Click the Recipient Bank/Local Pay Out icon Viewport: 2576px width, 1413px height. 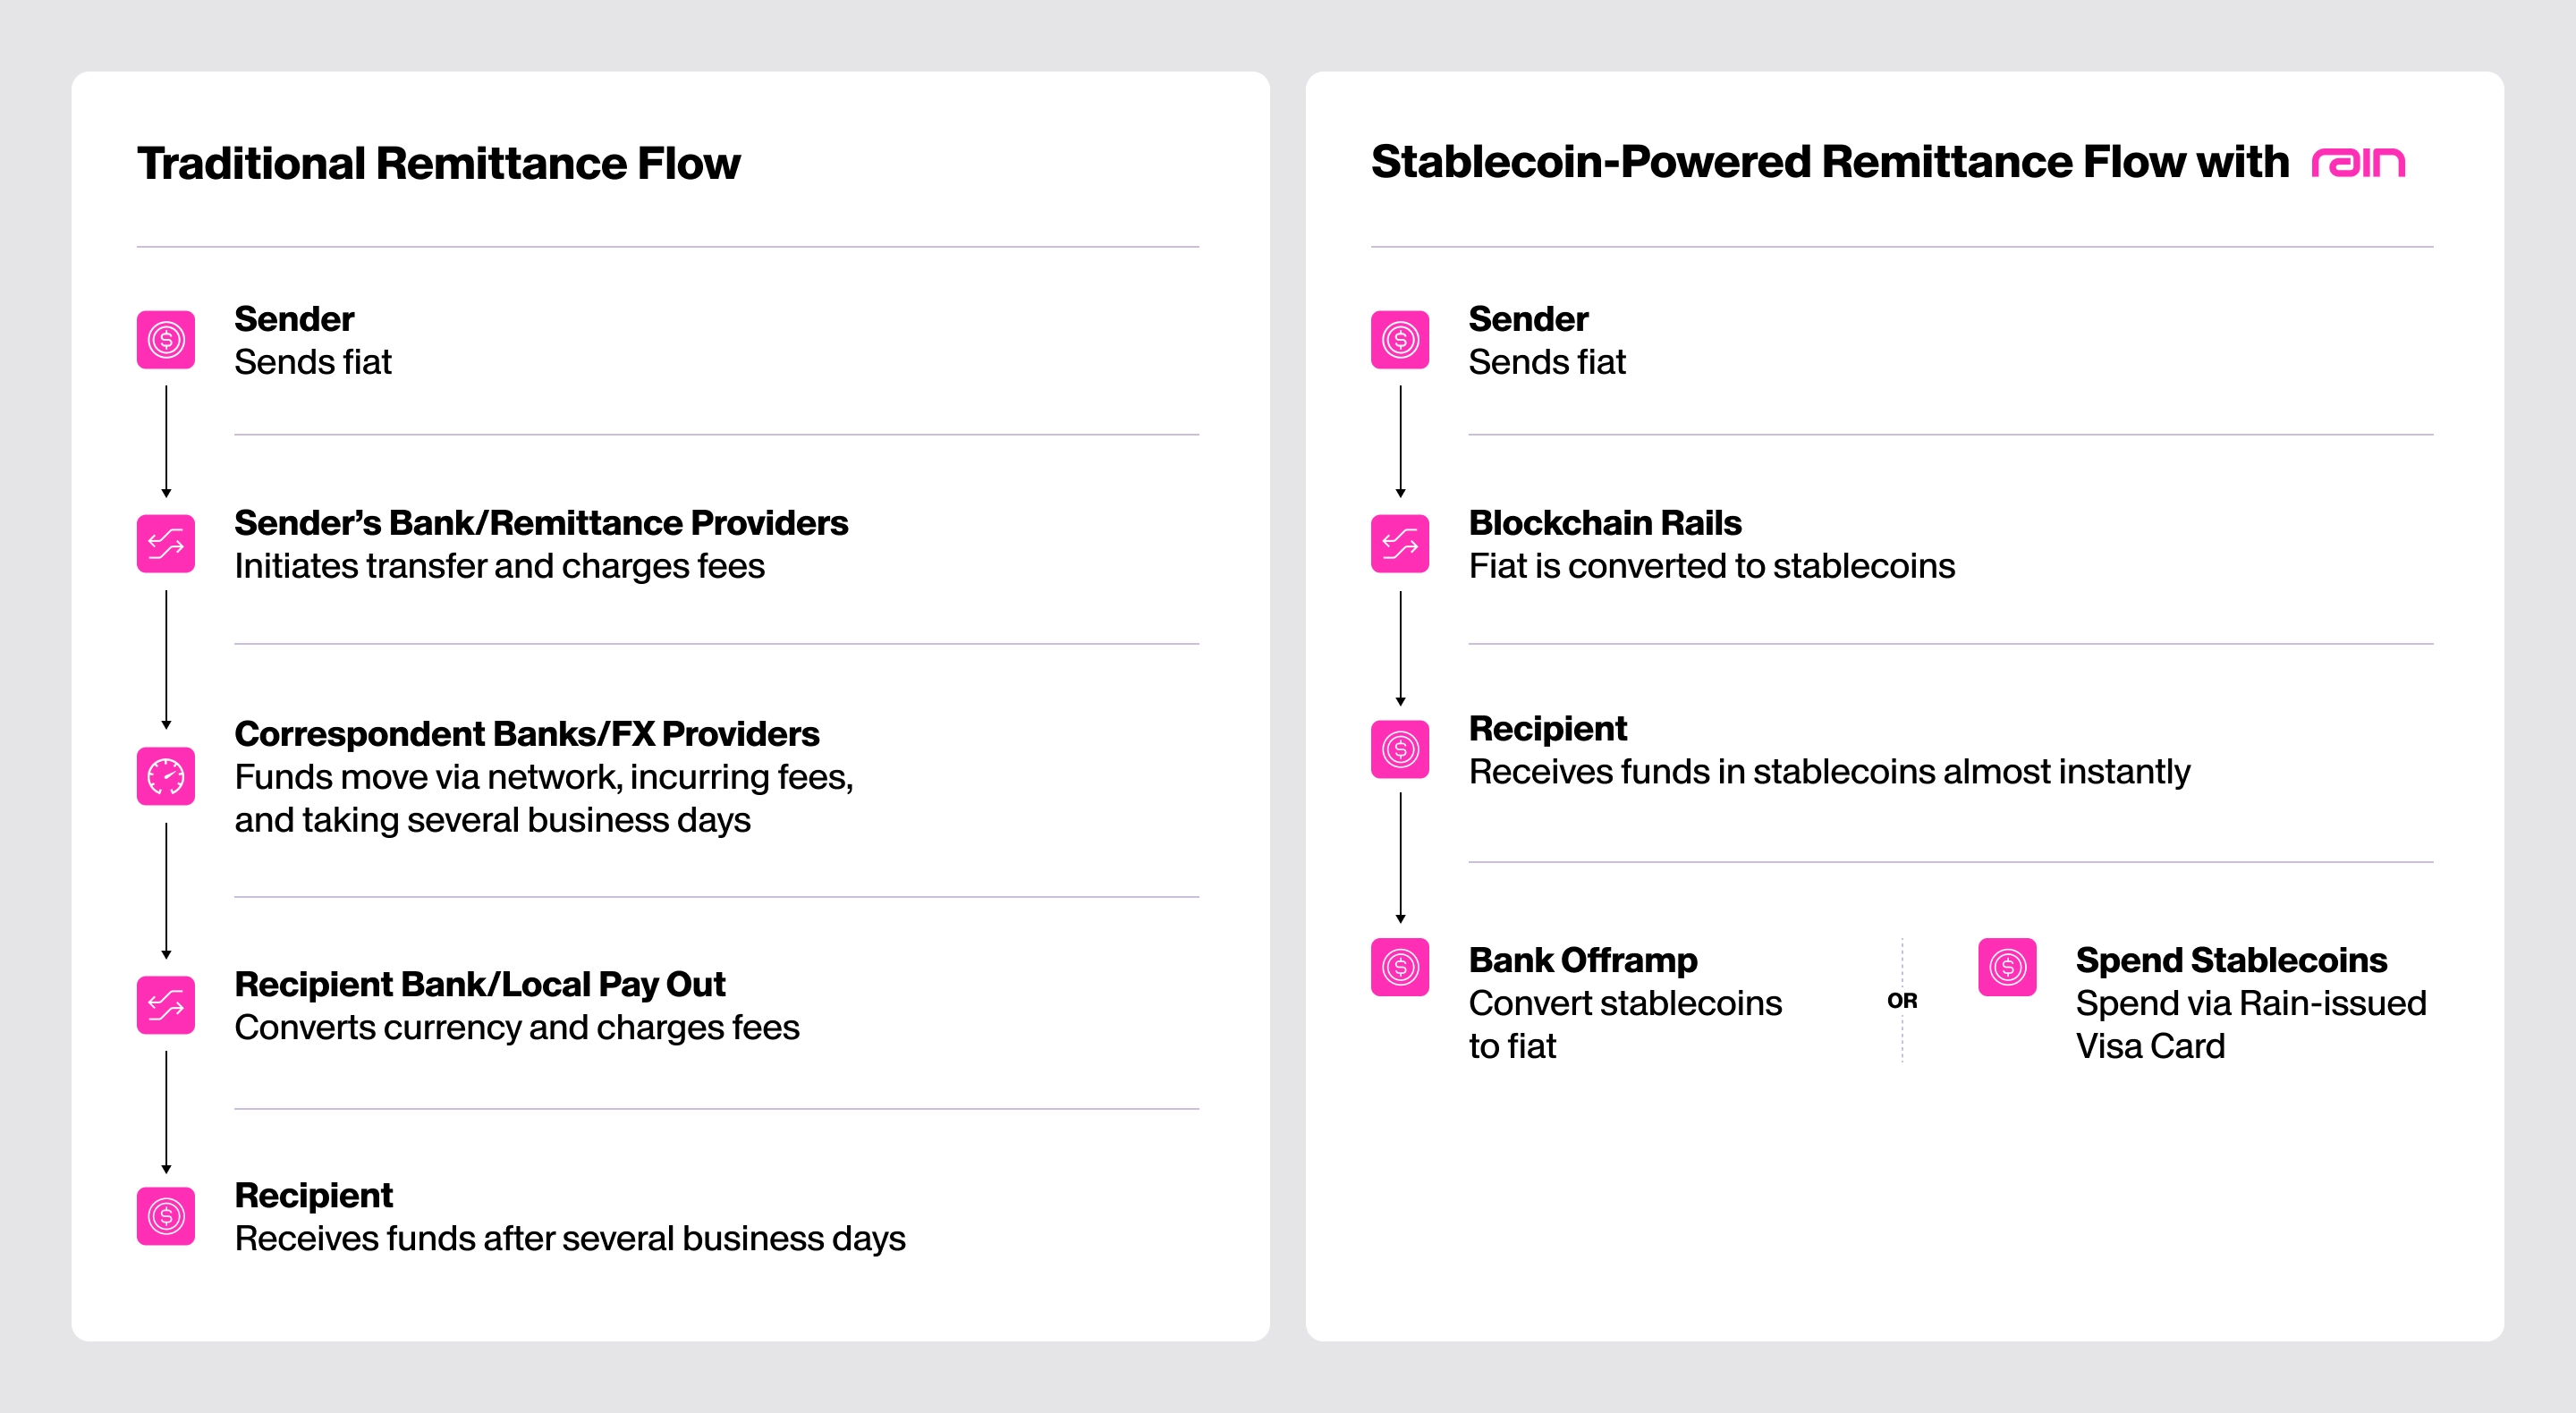pyautogui.click(x=166, y=1005)
